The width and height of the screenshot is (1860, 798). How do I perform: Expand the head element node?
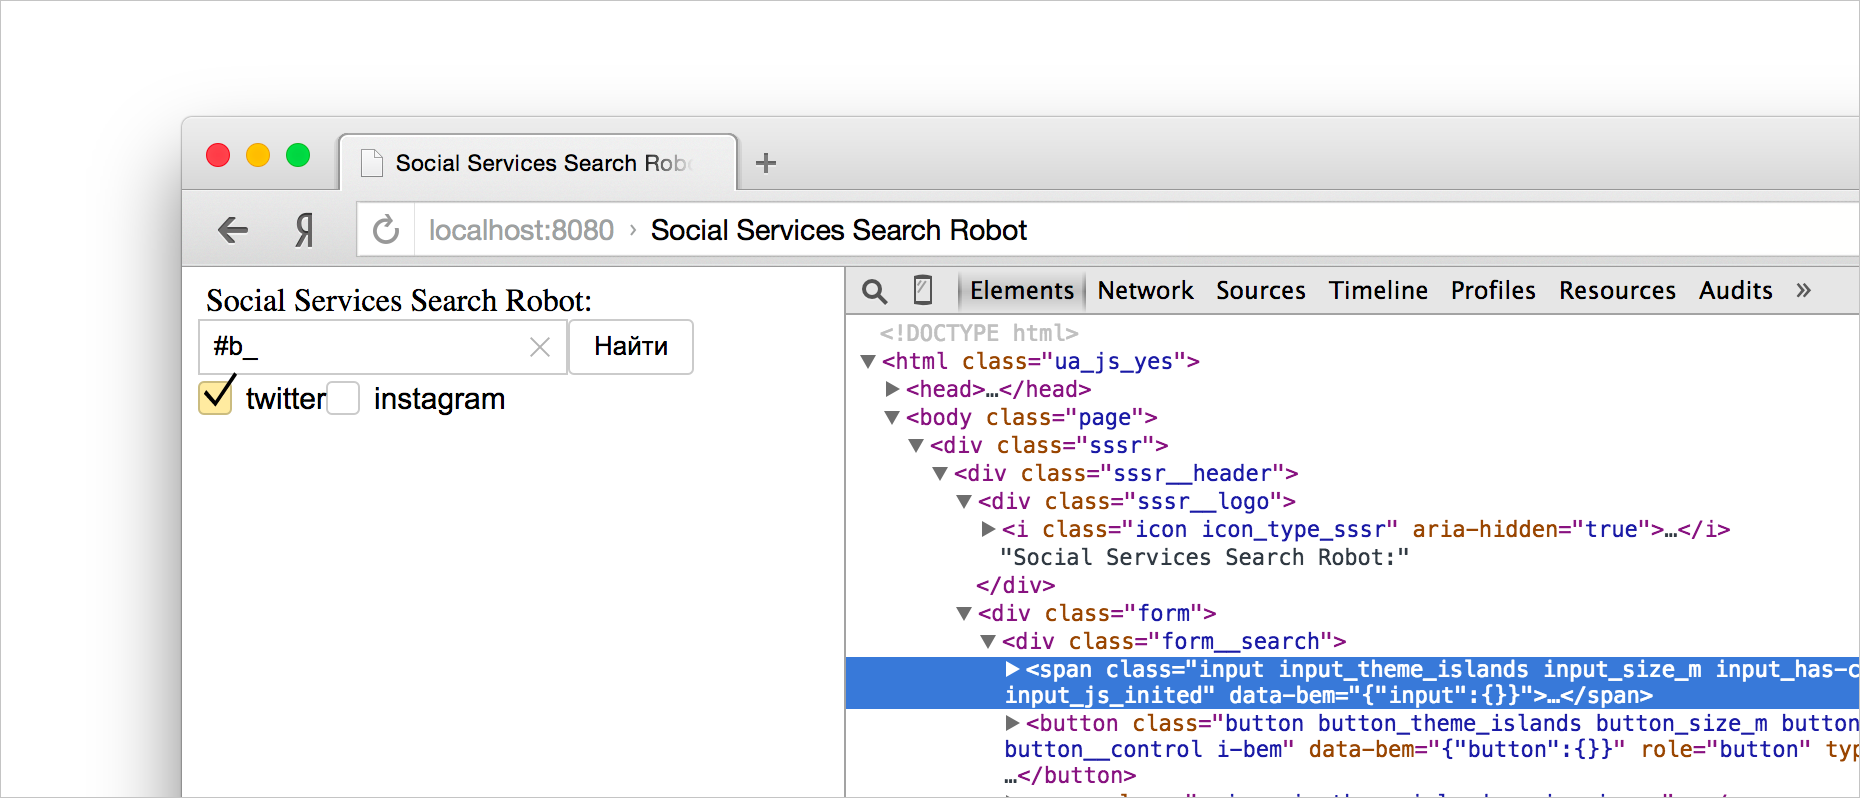[892, 389]
